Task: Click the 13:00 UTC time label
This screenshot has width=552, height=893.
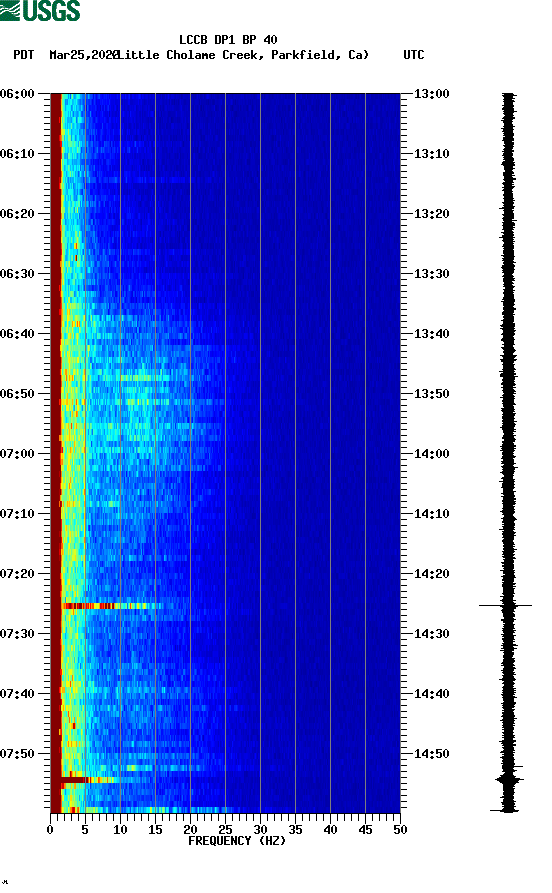Action: coord(432,93)
